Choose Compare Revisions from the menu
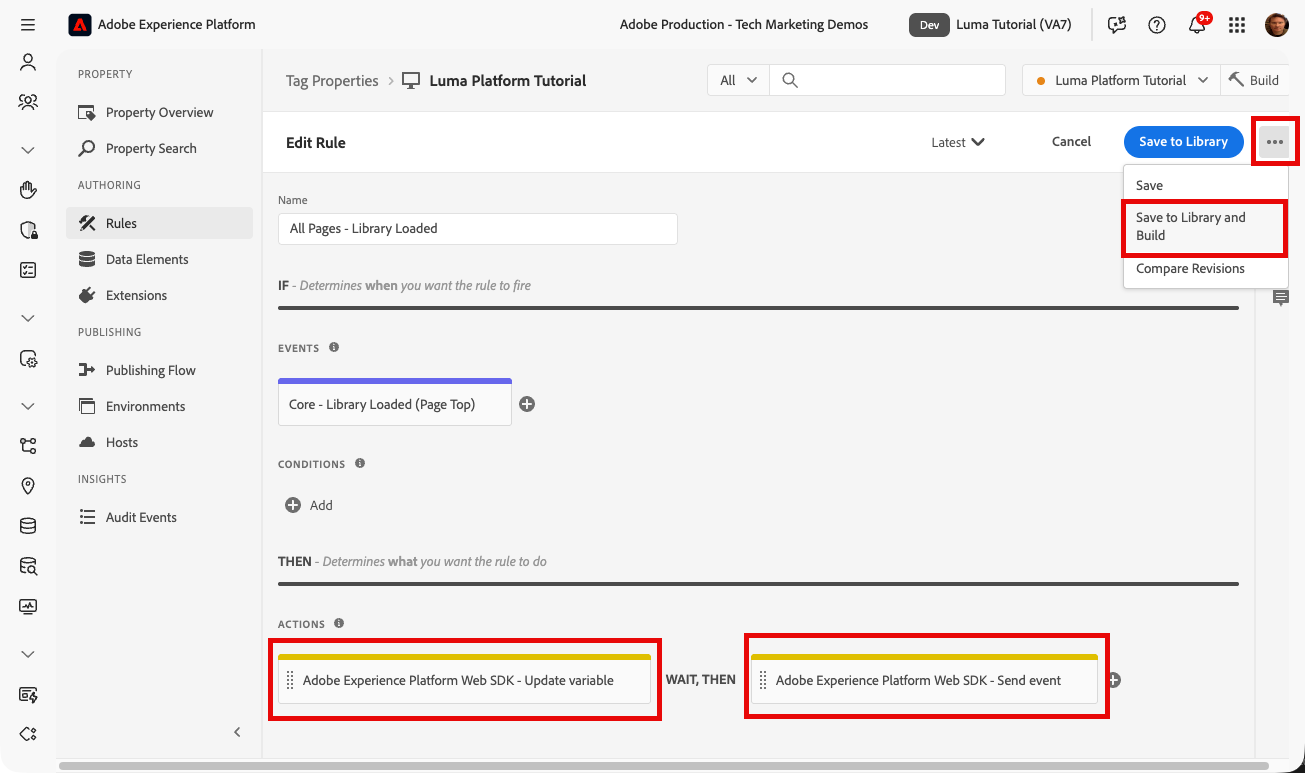This screenshot has width=1305, height=773. pos(1190,269)
